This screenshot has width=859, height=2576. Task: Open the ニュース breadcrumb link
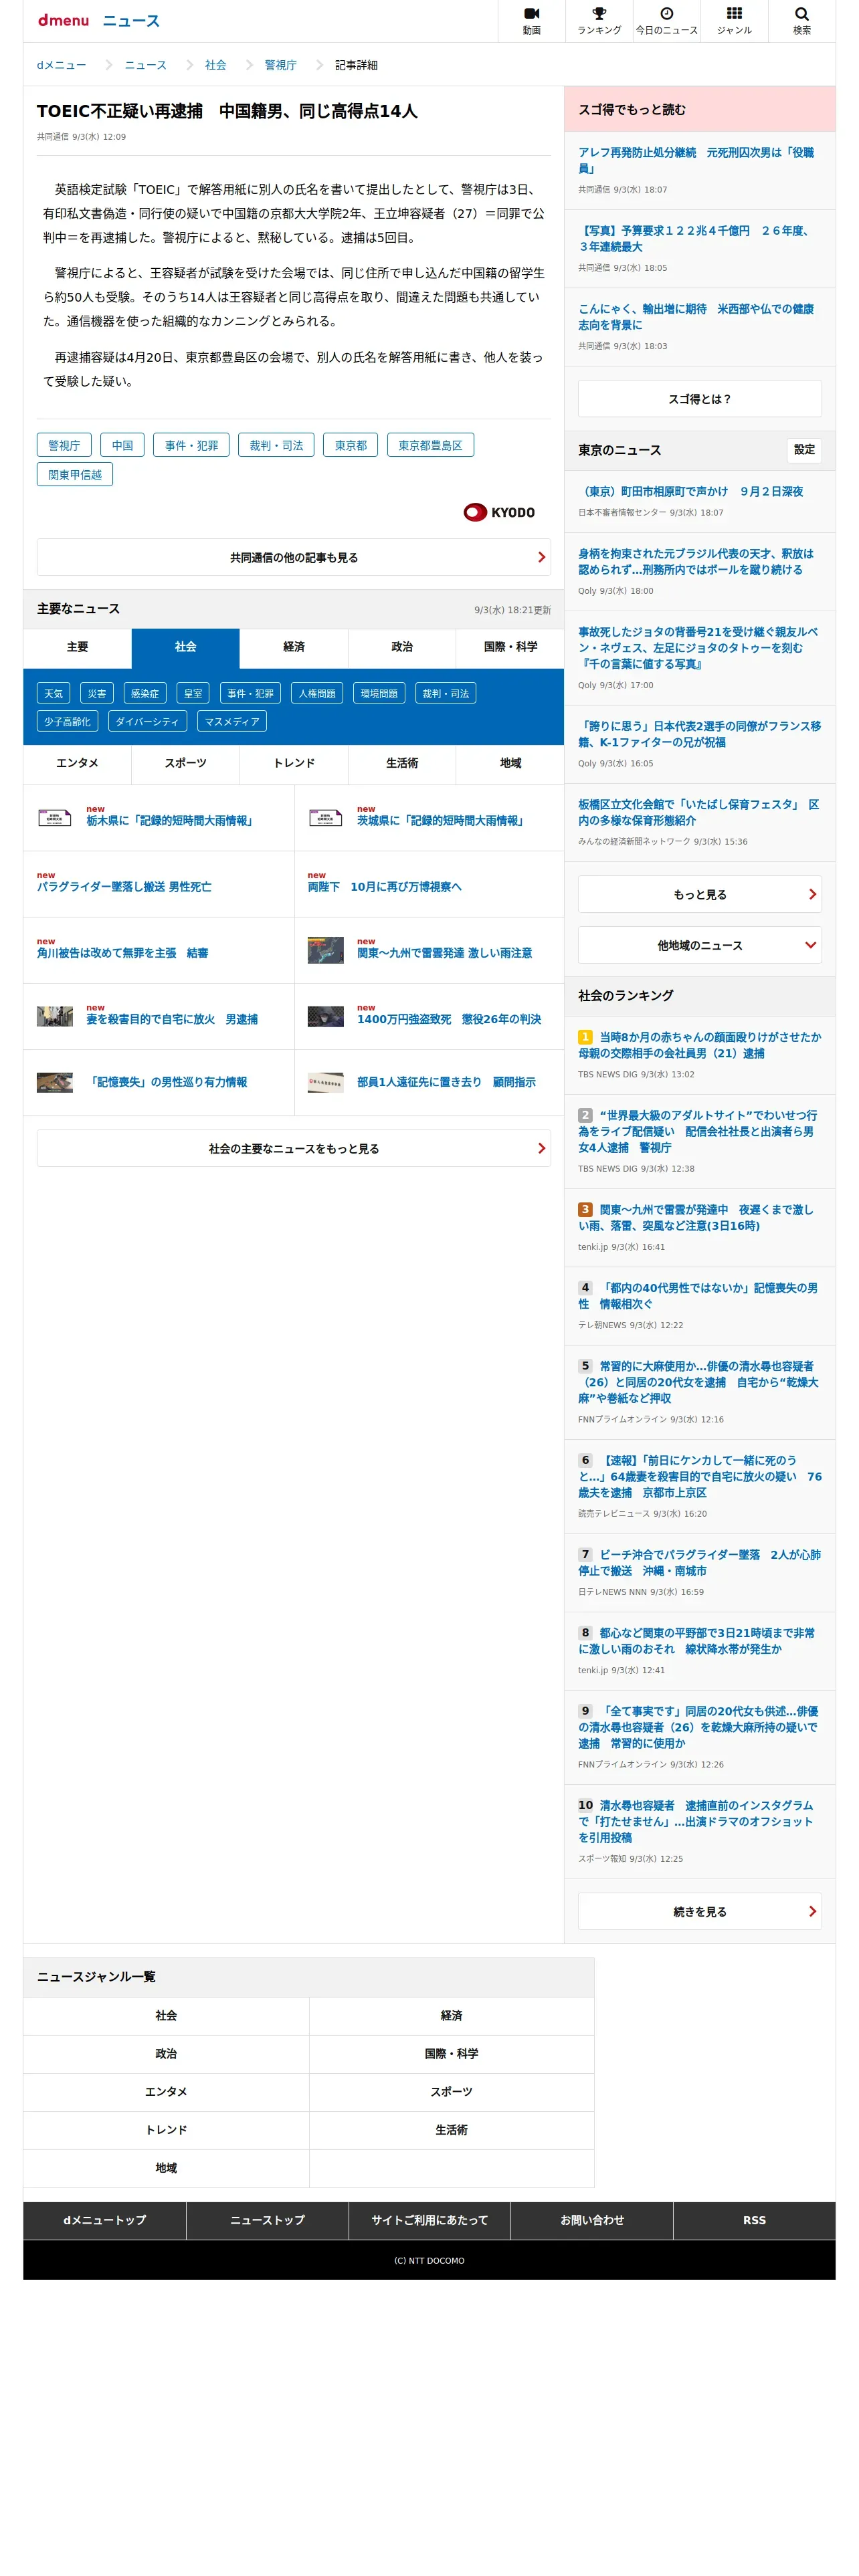[x=146, y=65]
